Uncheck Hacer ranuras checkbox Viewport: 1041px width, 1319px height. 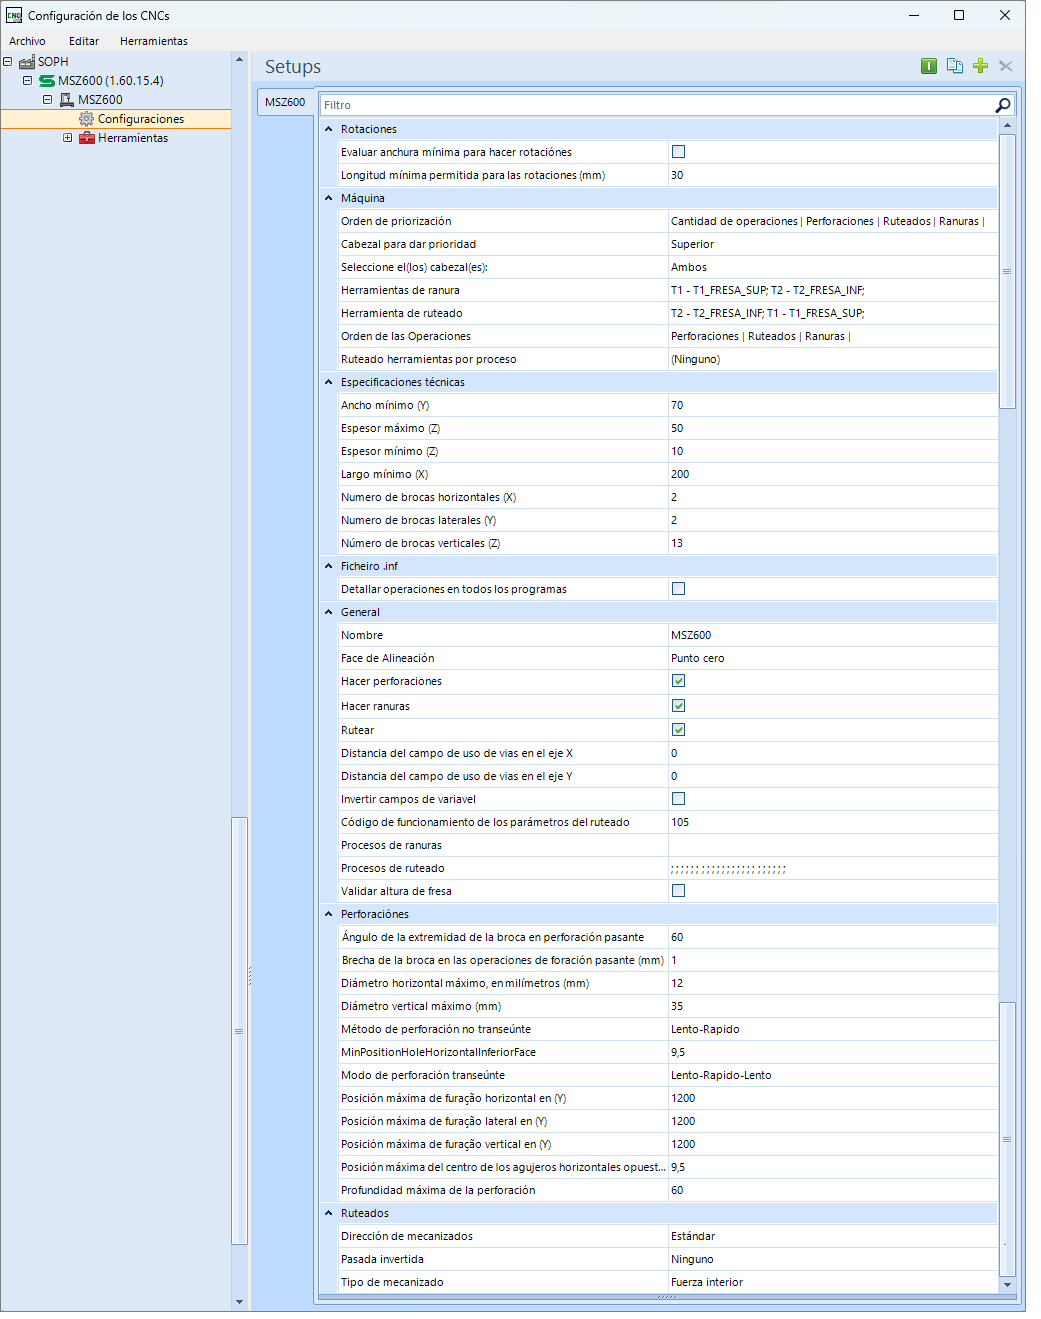click(678, 706)
